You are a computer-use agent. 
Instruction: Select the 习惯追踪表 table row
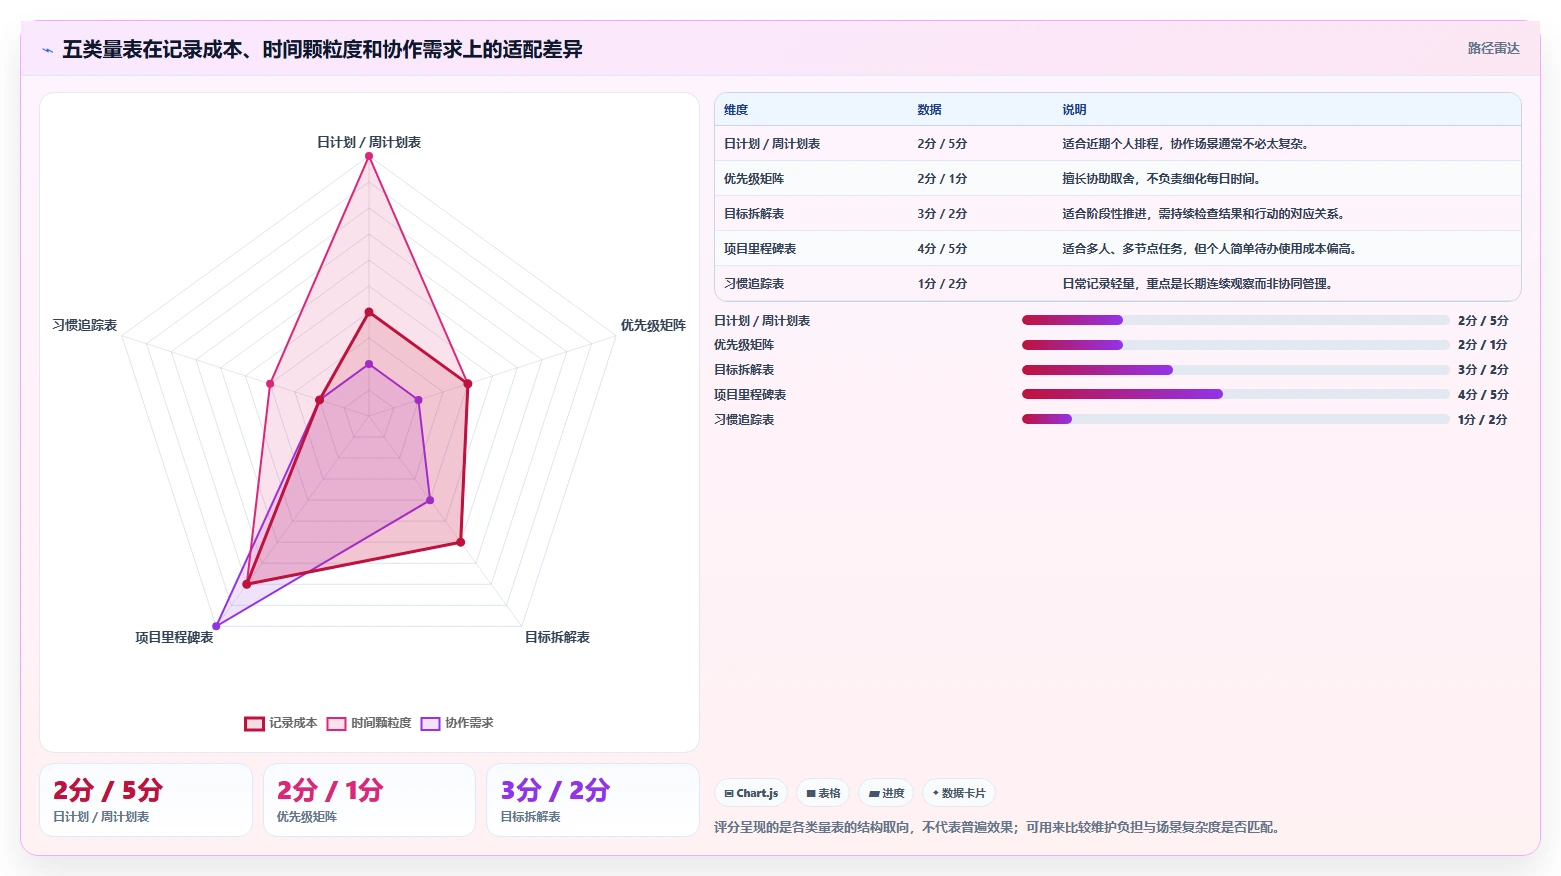pos(1118,284)
